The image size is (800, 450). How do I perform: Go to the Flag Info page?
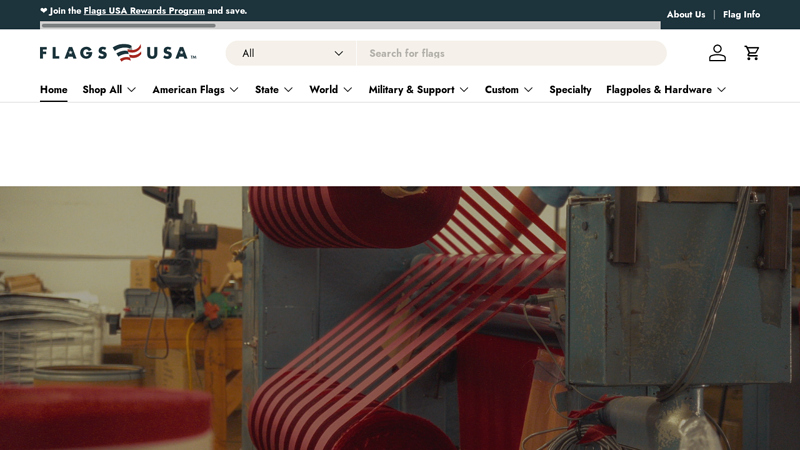click(741, 14)
